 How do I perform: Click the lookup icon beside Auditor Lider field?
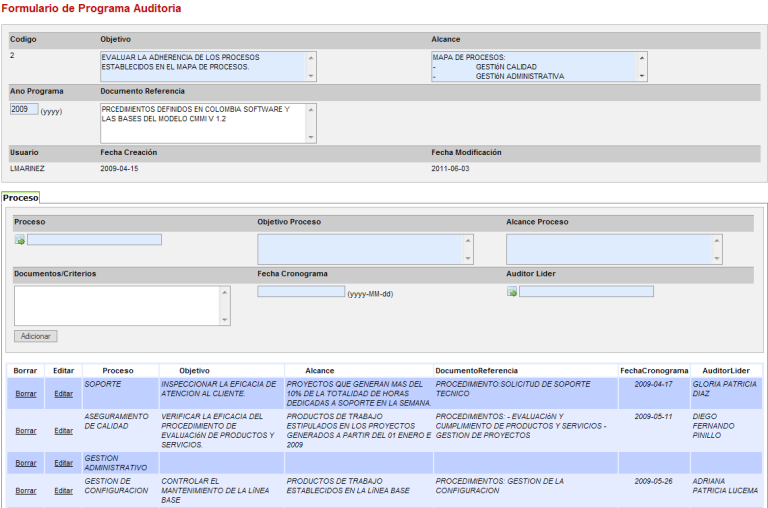512,292
